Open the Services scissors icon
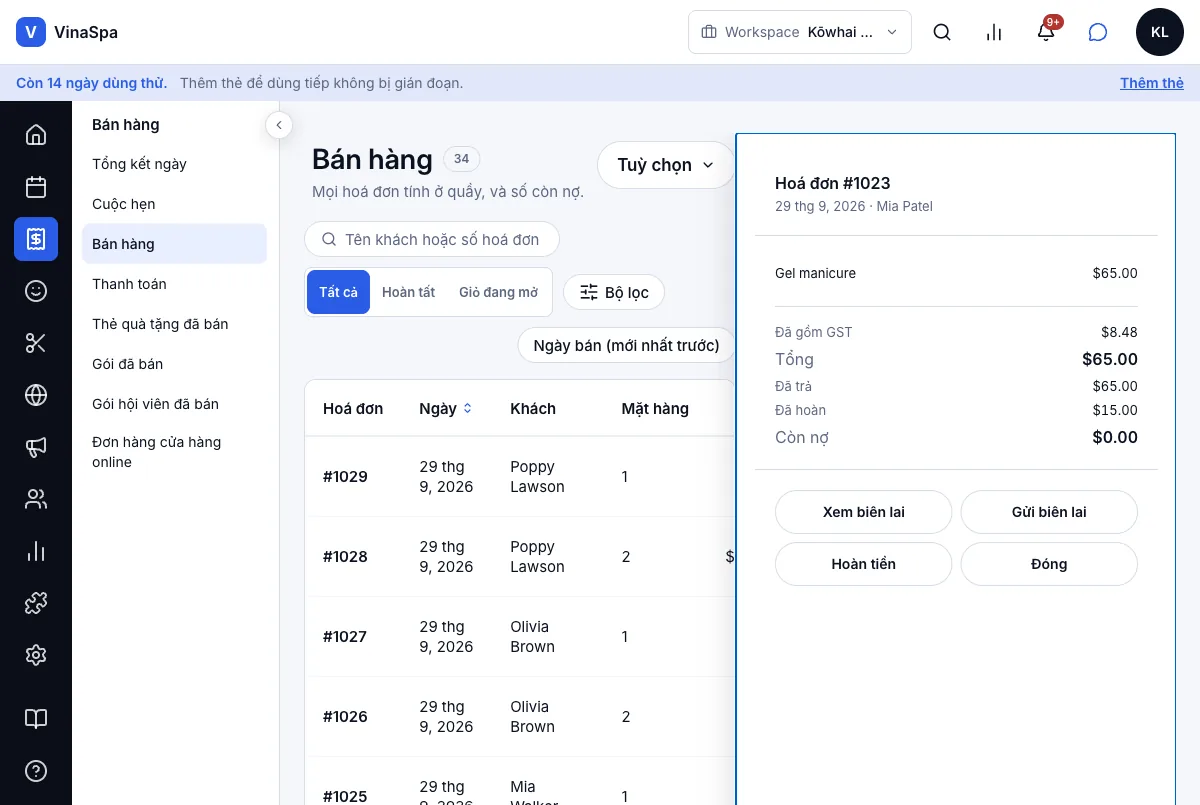The width and height of the screenshot is (1200, 805). tap(36, 343)
